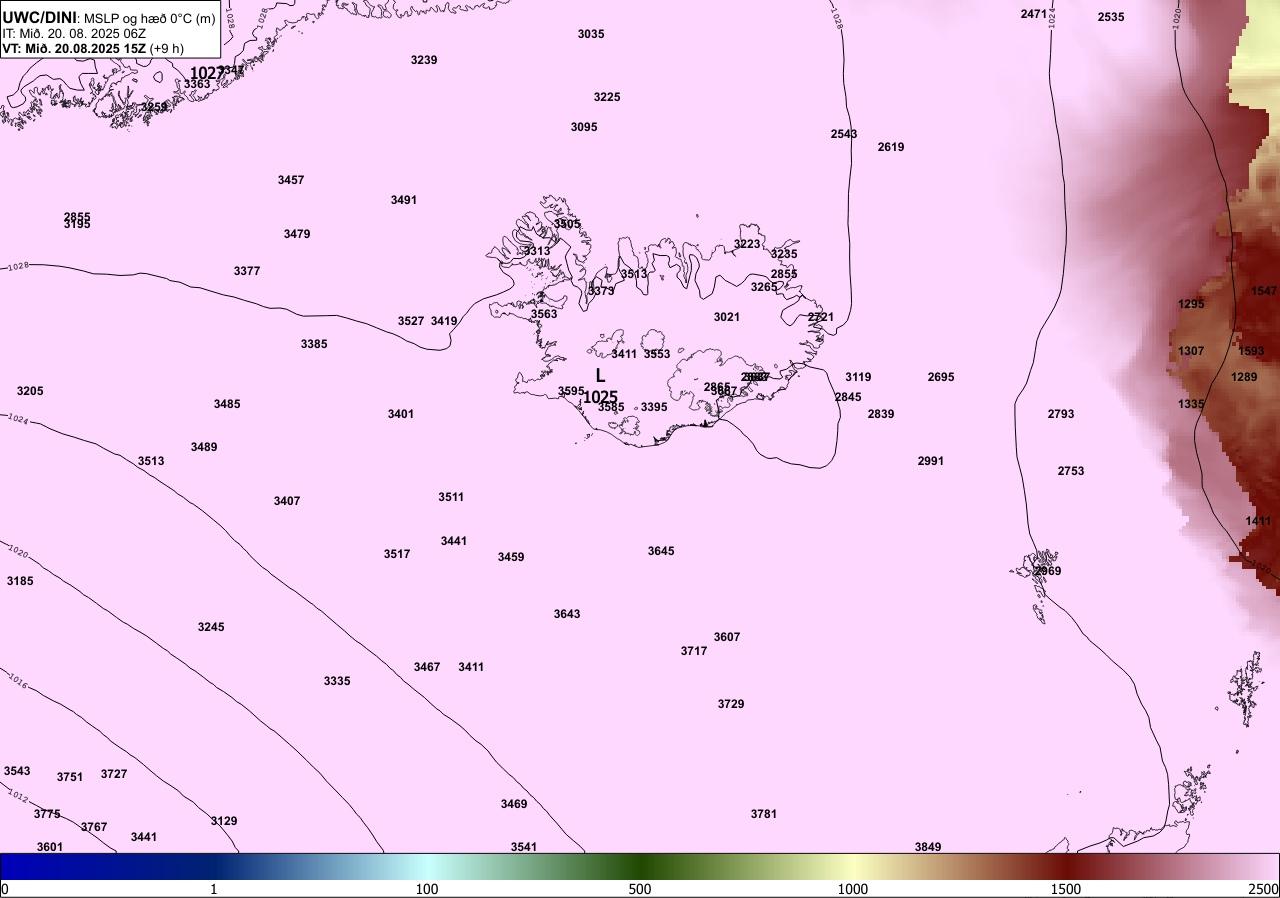Select the 2753 label

coord(1071,471)
